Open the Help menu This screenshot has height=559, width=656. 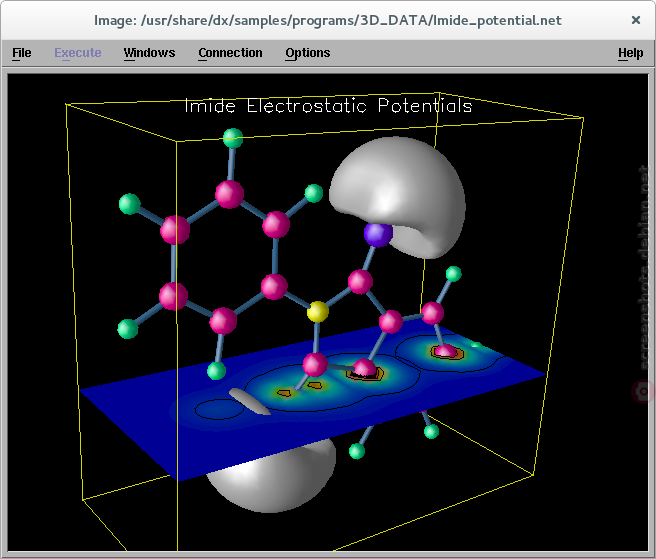coord(630,53)
